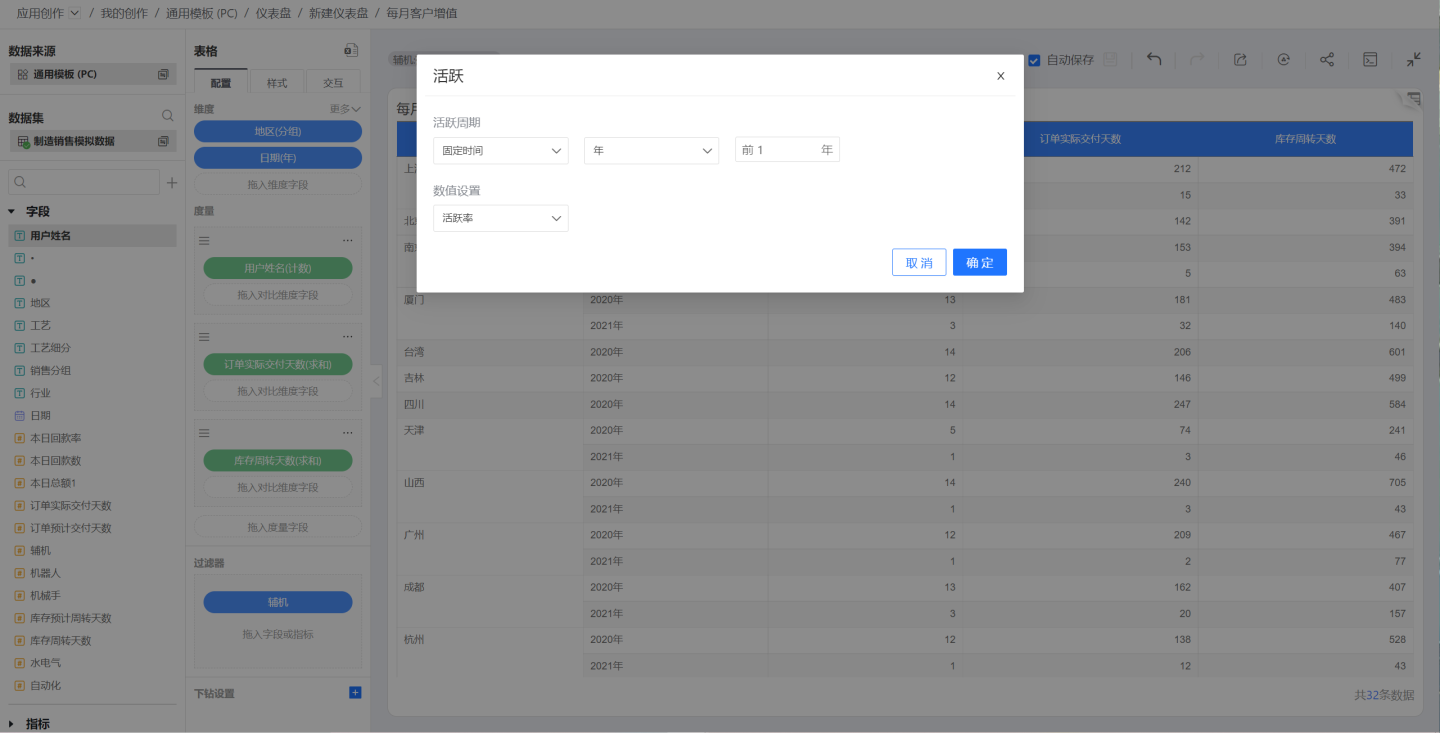Open the 年 period unit dropdown
1440x733 pixels.
click(x=651, y=150)
